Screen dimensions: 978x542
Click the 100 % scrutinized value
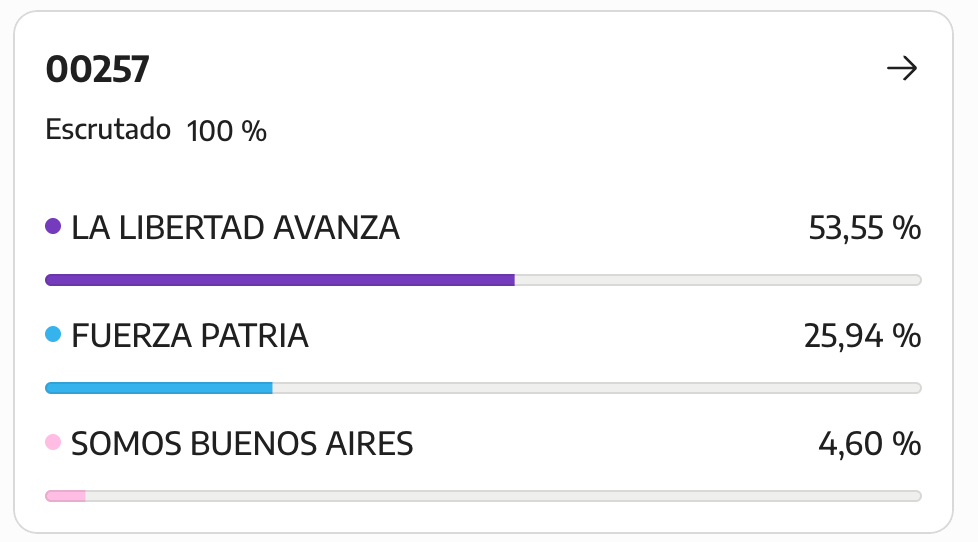[x=226, y=131]
